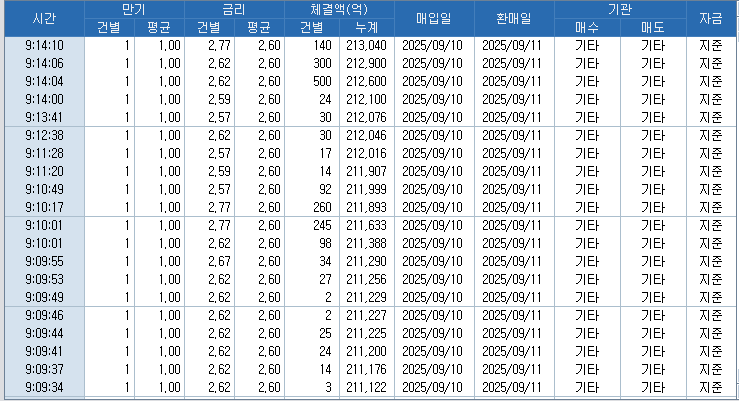Click the 매도 column header

(x=653, y=28)
